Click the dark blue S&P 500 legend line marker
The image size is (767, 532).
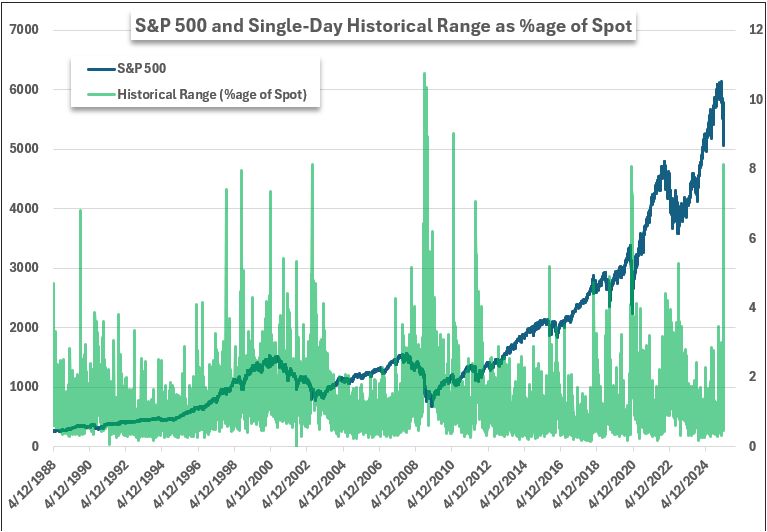pos(102,69)
